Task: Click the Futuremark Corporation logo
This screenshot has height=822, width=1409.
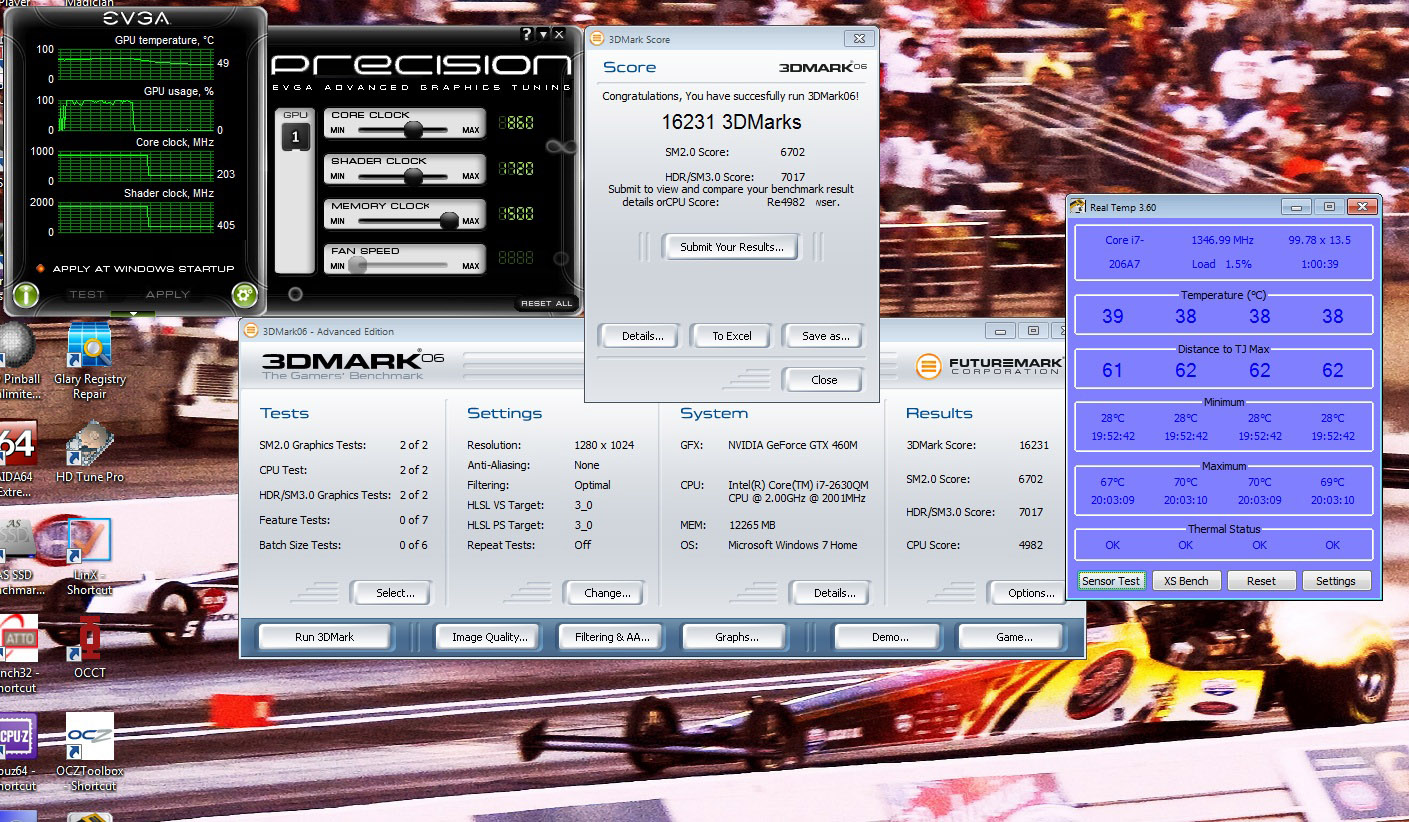Action: pyautogui.click(x=988, y=366)
